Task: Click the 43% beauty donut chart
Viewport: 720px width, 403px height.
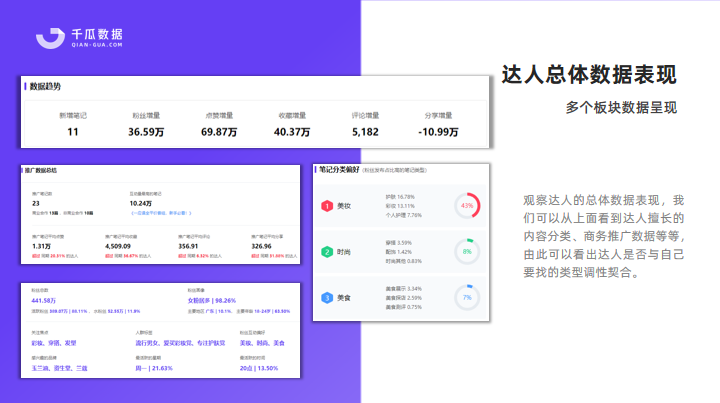Action: click(x=467, y=206)
